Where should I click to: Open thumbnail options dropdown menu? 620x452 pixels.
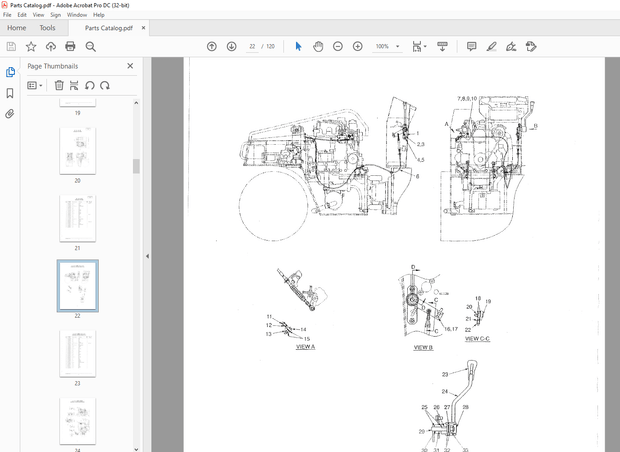click(35, 85)
